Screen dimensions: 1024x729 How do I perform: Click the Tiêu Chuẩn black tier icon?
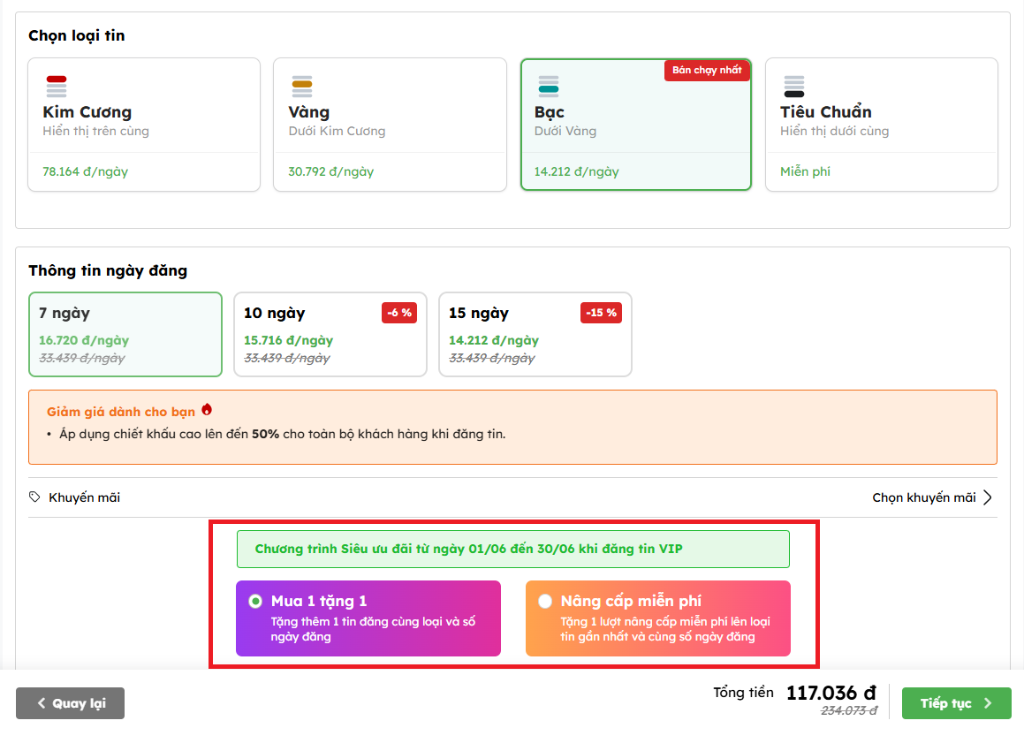tap(794, 86)
